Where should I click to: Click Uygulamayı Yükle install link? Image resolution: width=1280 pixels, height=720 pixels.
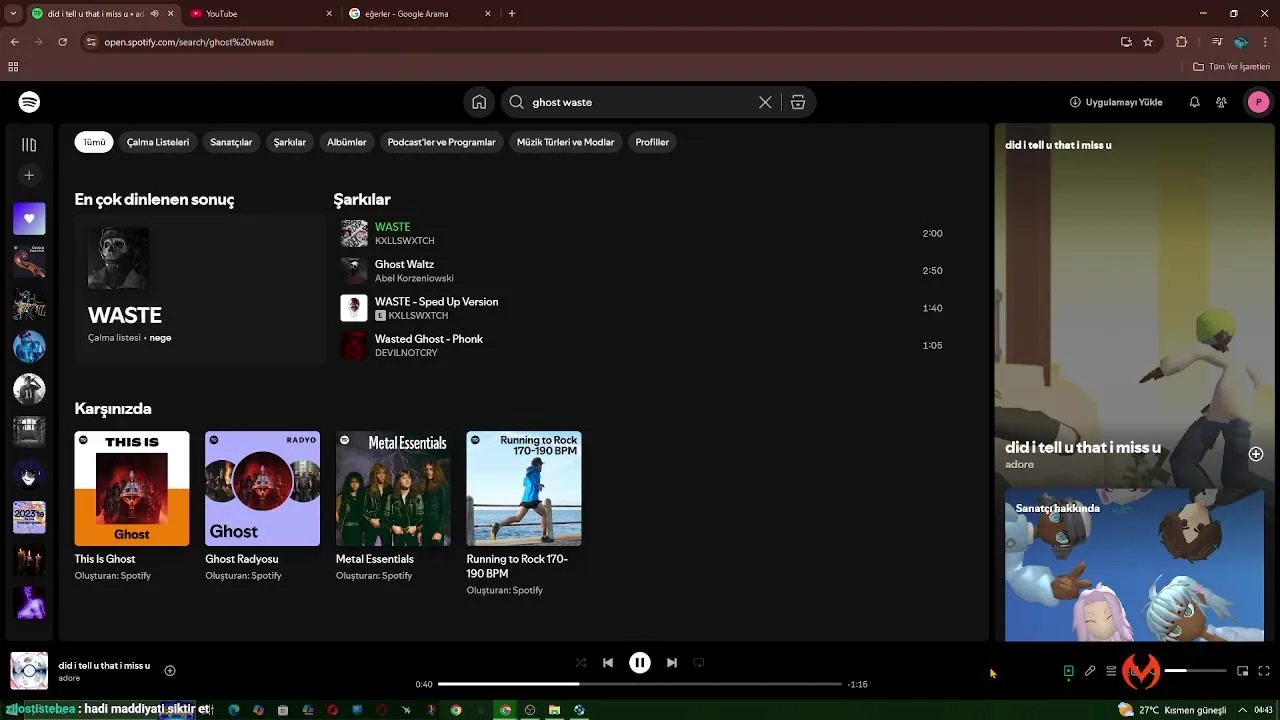(1116, 102)
